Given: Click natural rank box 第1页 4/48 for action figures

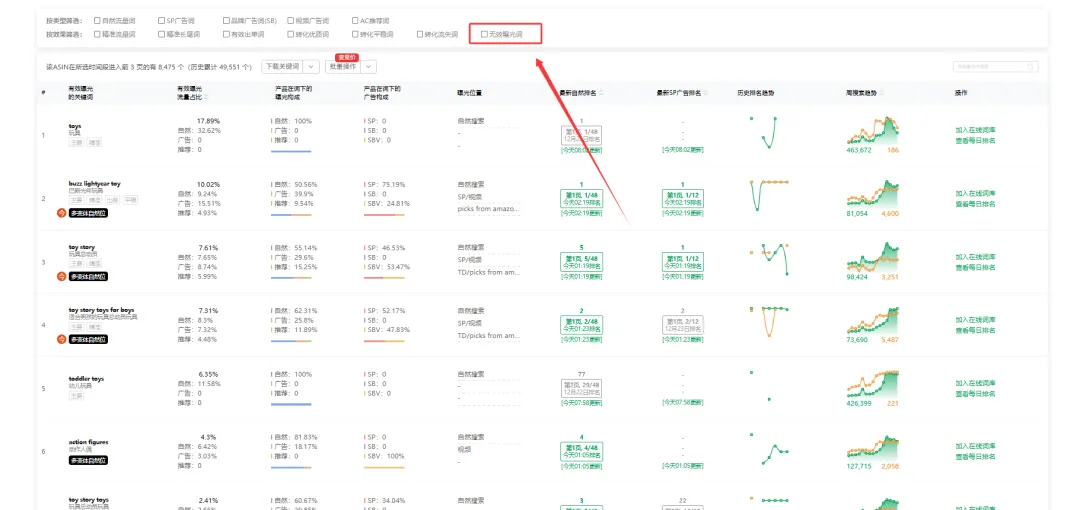Looking at the screenshot, I should tap(581, 451).
